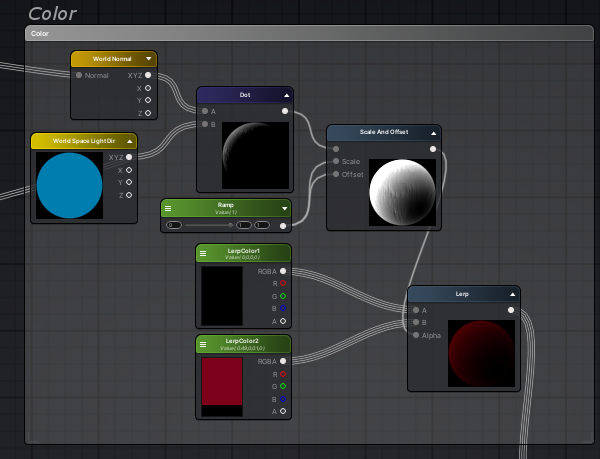Click the Color group comment title bar

point(300,33)
